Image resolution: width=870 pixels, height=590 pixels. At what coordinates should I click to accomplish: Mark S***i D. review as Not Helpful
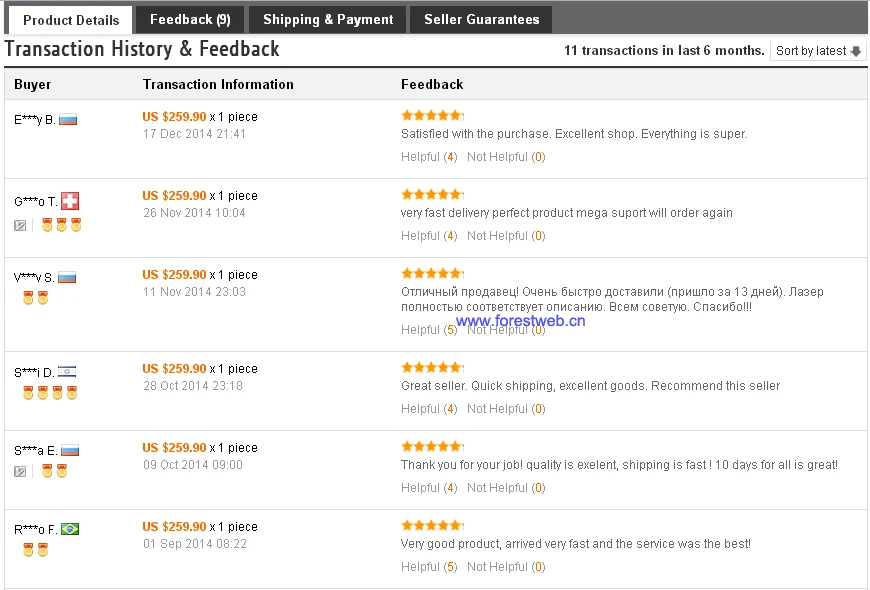click(506, 409)
